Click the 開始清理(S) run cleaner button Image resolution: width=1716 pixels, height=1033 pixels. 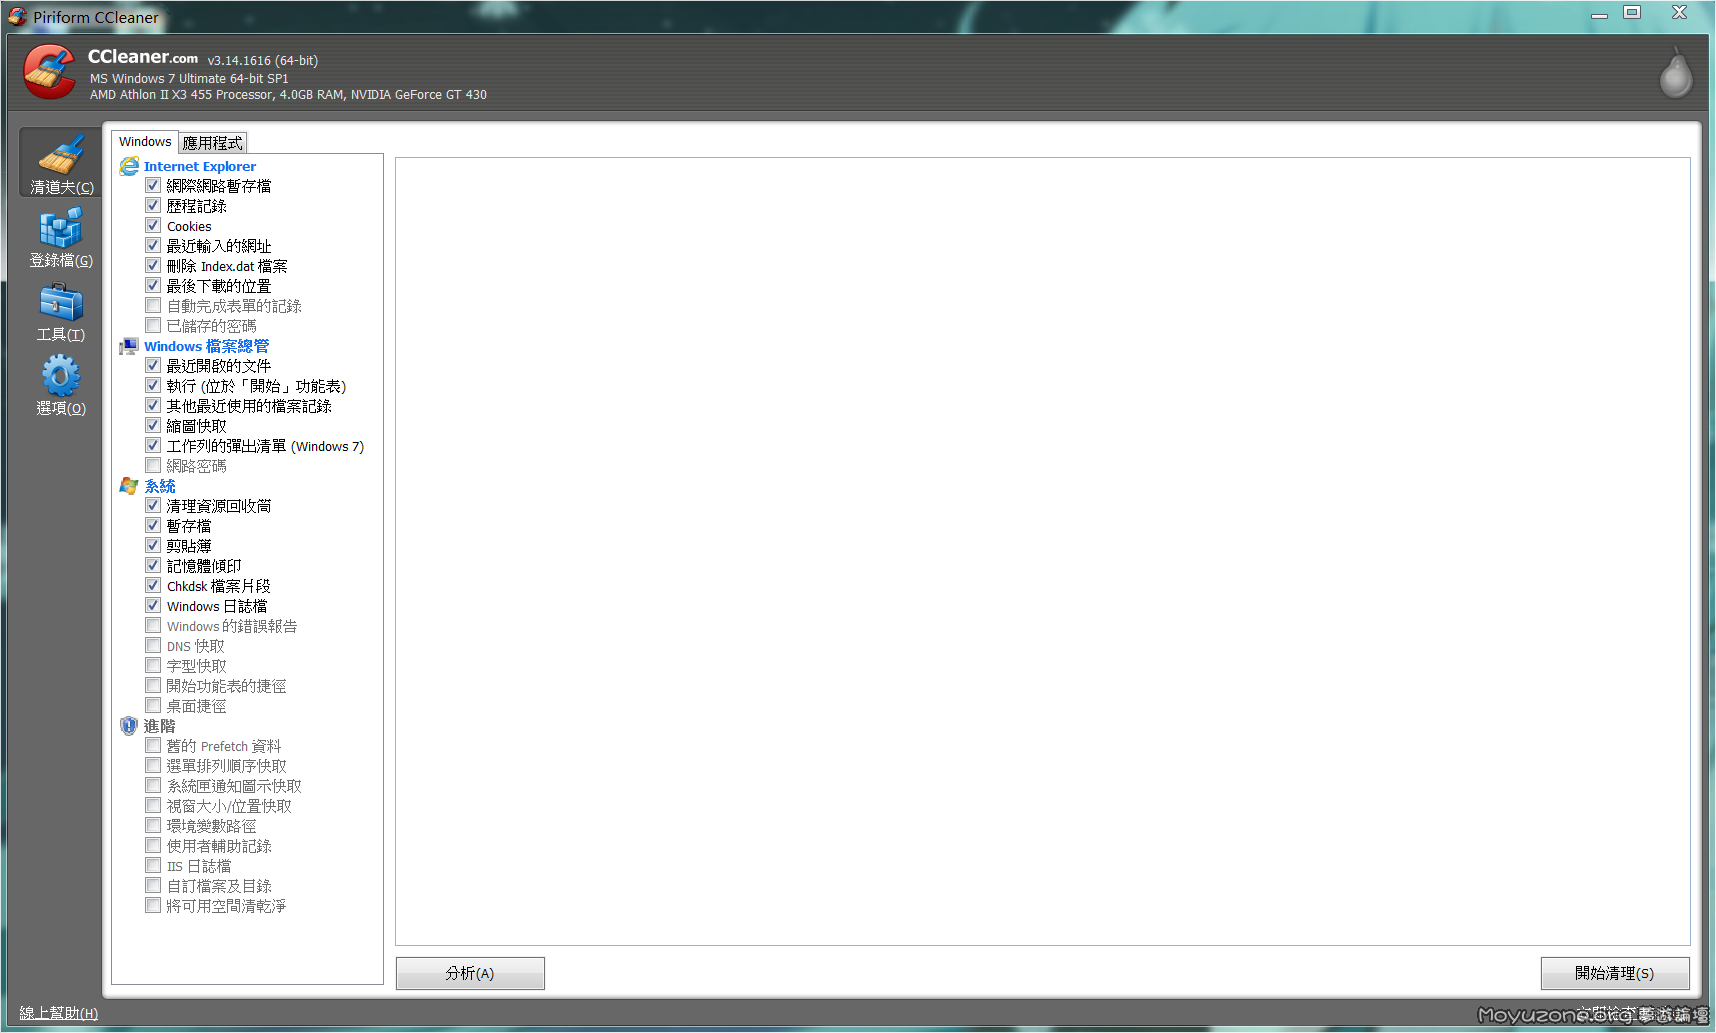pos(1615,973)
